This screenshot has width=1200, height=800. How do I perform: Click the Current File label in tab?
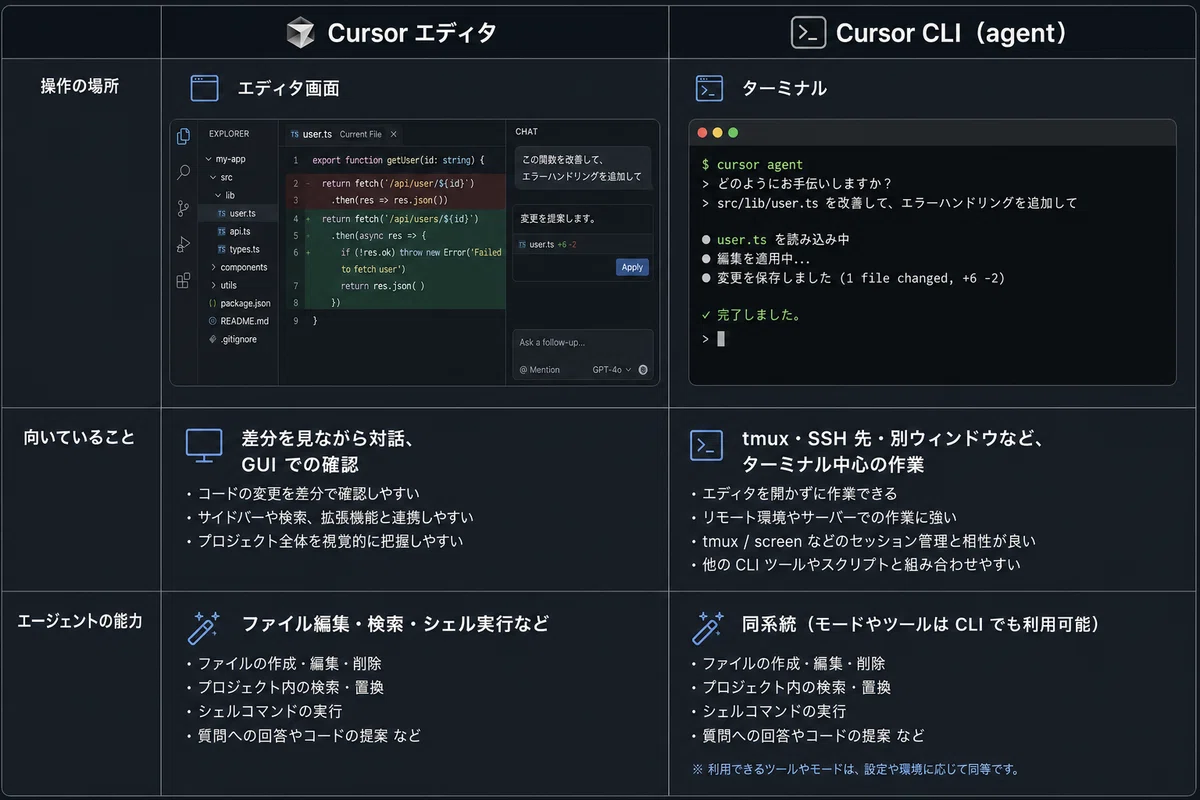360,134
